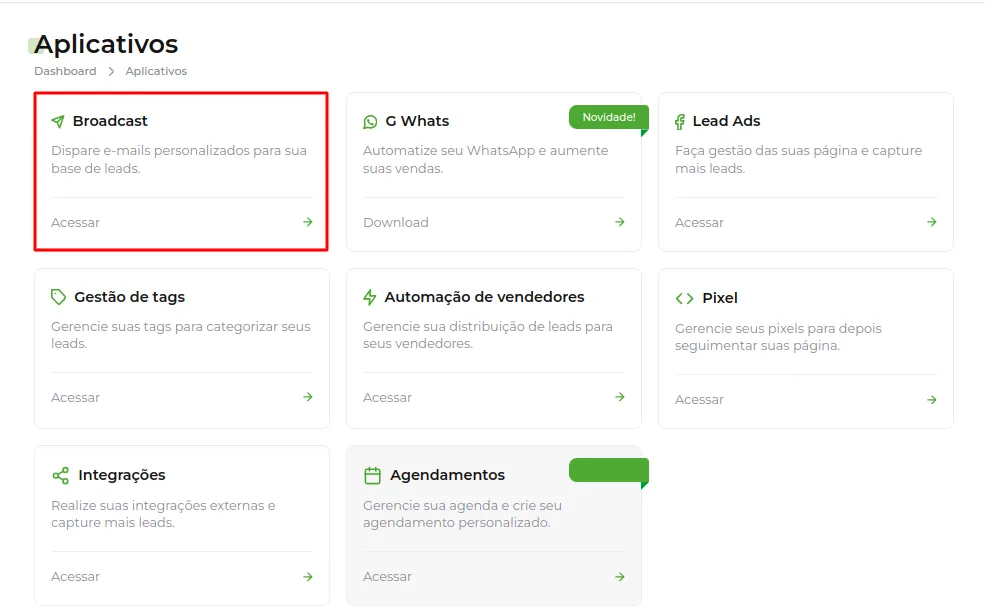
Task: Click the Pixel card title
Action: pyautogui.click(x=720, y=298)
